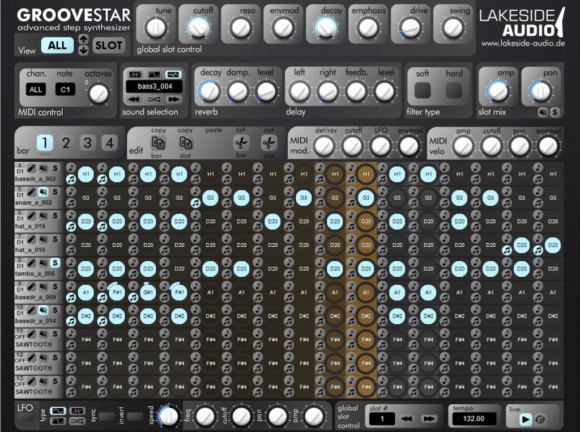
Task: Disable solo on tambu_a_005 slot
Action: [x=55, y=263]
